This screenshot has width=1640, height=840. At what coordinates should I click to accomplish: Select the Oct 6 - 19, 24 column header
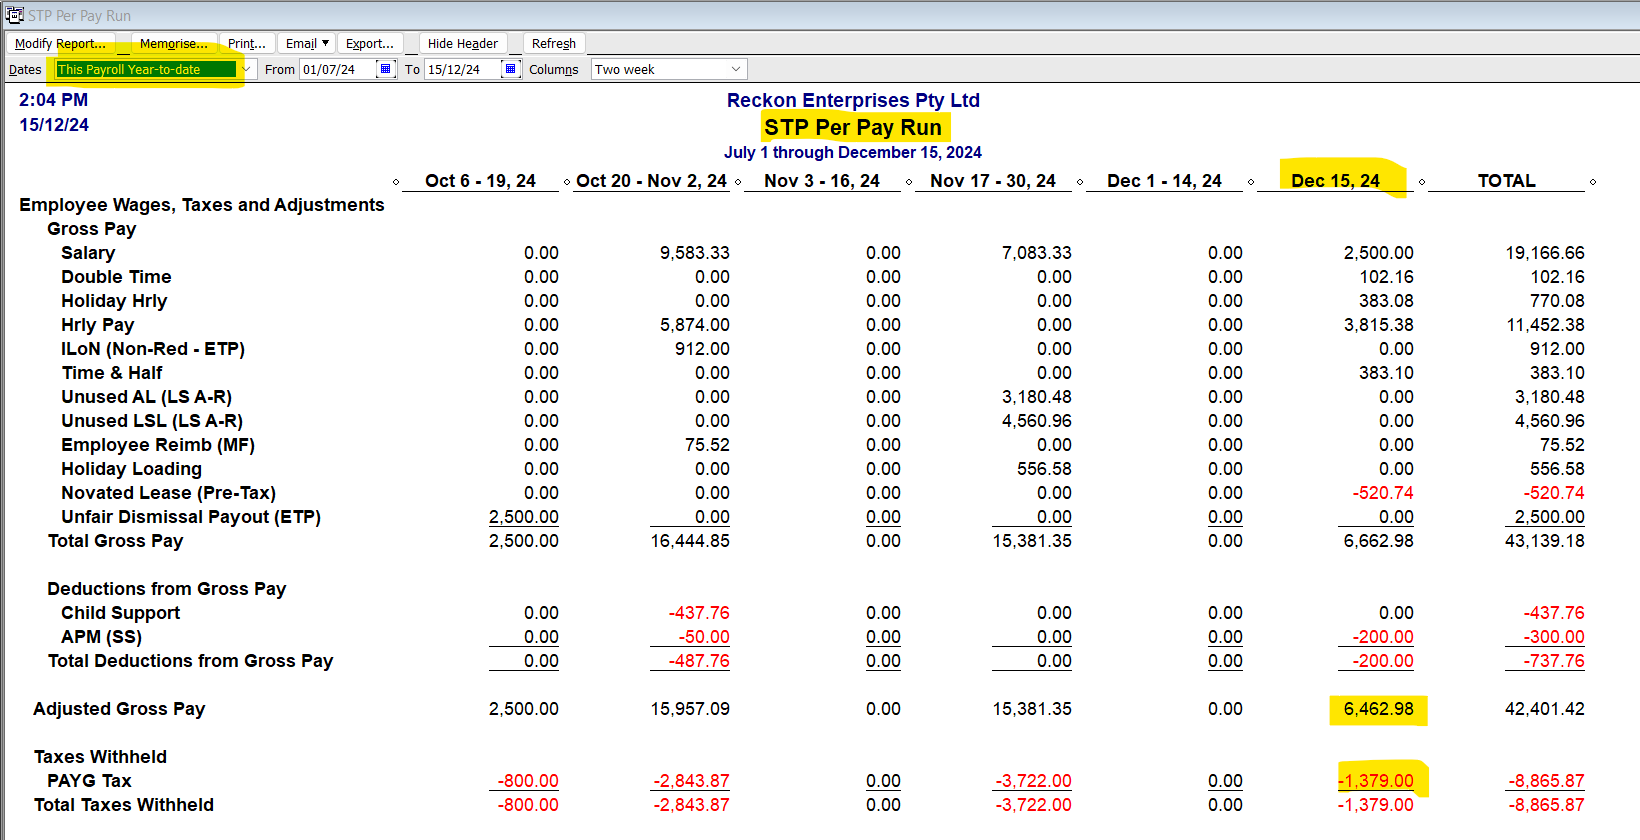coord(481,181)
